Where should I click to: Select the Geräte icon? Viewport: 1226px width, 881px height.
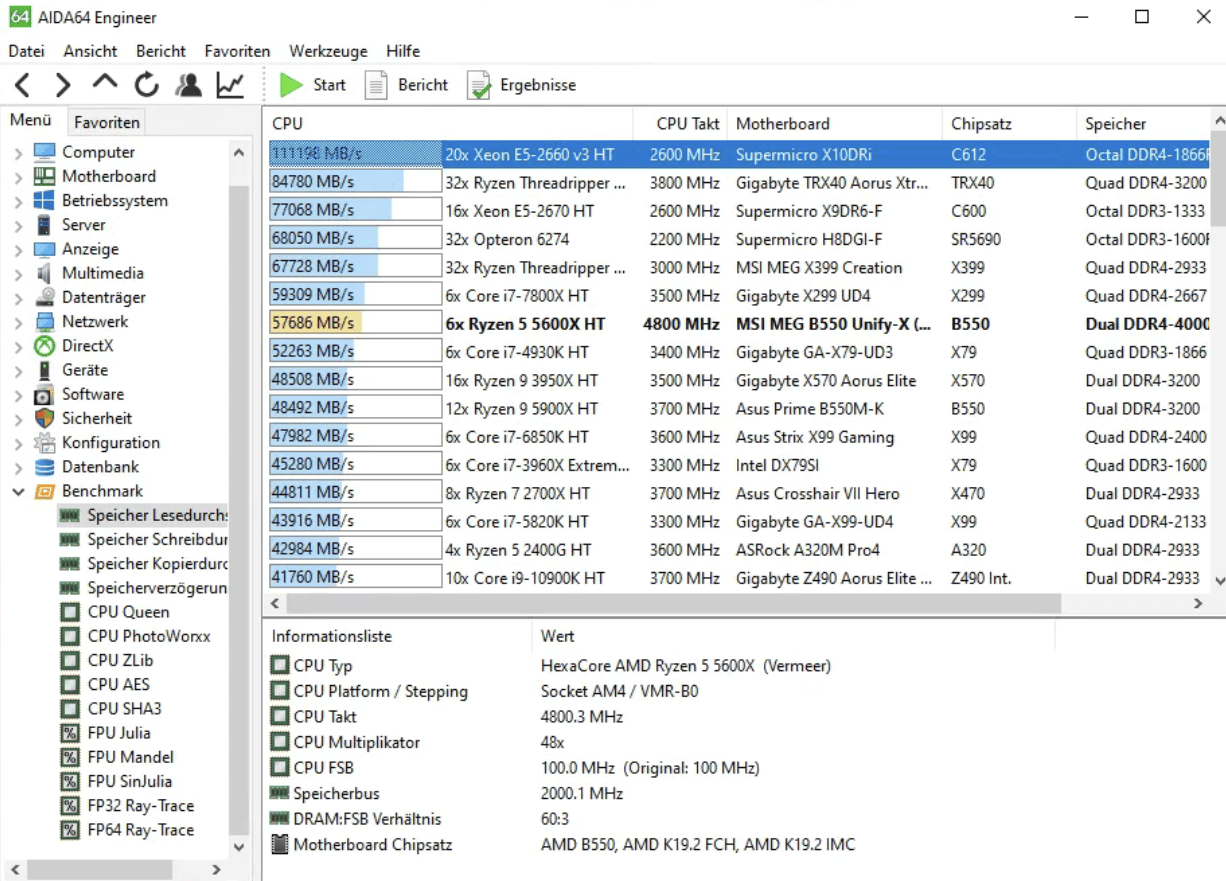[x=45, y=370]
